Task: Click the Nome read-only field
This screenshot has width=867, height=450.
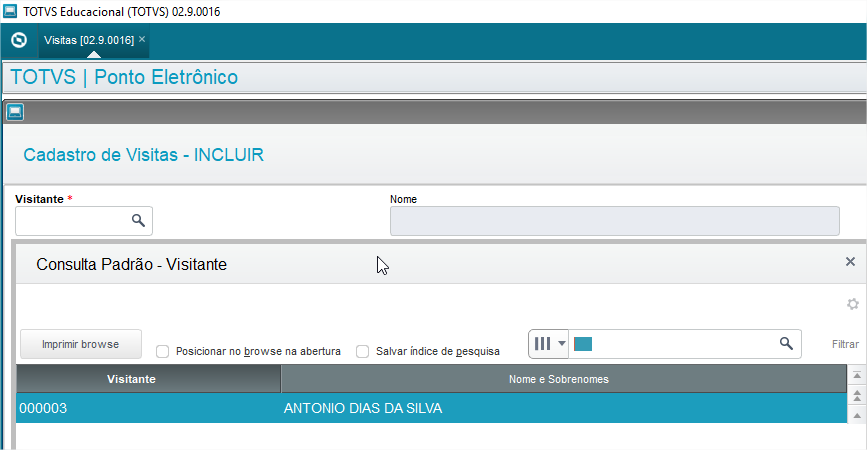Action: (x=614, y=221)
